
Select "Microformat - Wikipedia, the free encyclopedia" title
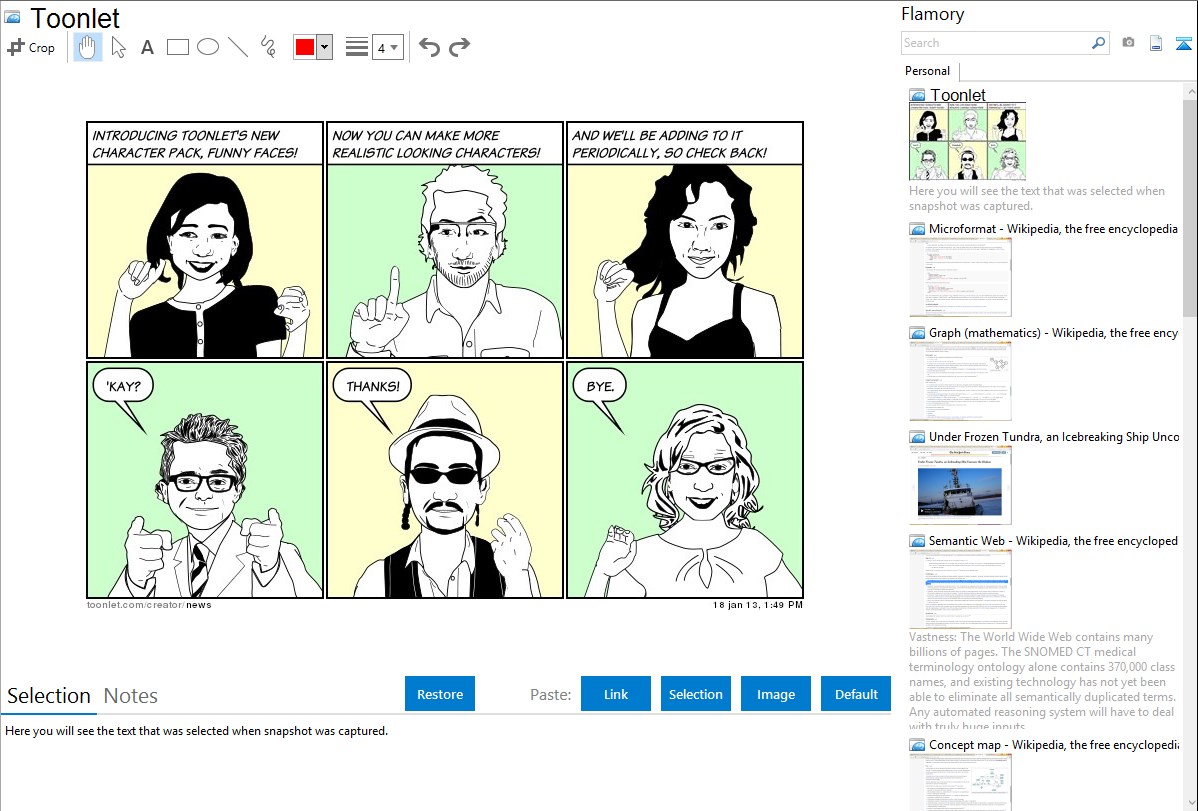click(1054, 229)
